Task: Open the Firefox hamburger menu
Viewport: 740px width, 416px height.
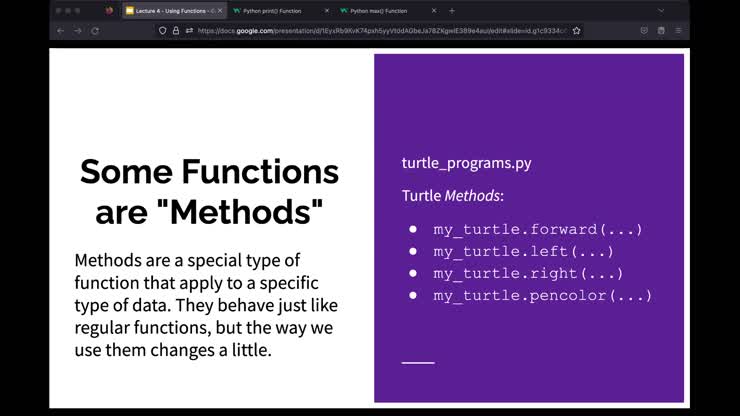Action: coord(679,30)
